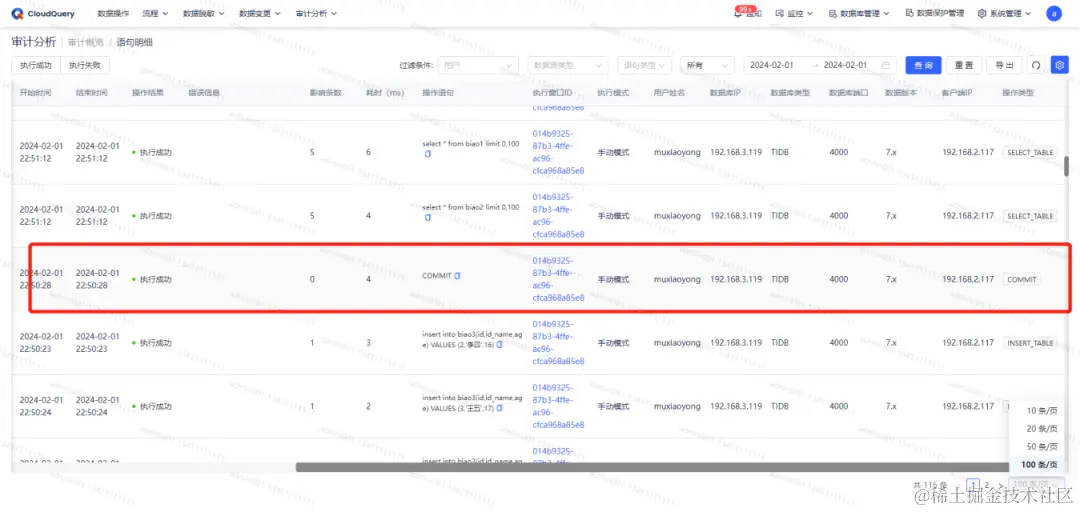Click copy icon after VALUES (3,'王五',17)
This screenshot has height=512, width=1080.
tap(499, 408)
